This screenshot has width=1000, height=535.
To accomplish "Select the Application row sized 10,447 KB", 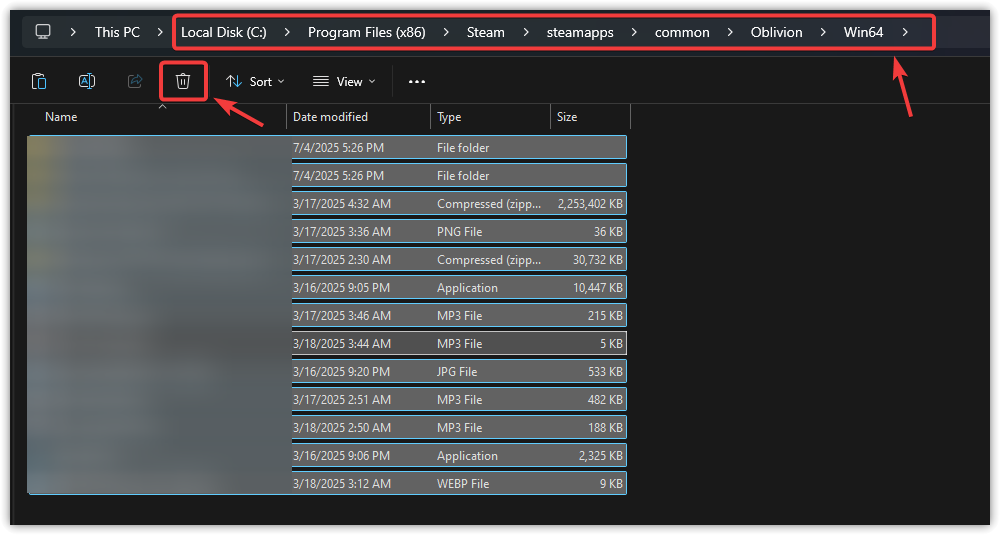I will [327, 288].
